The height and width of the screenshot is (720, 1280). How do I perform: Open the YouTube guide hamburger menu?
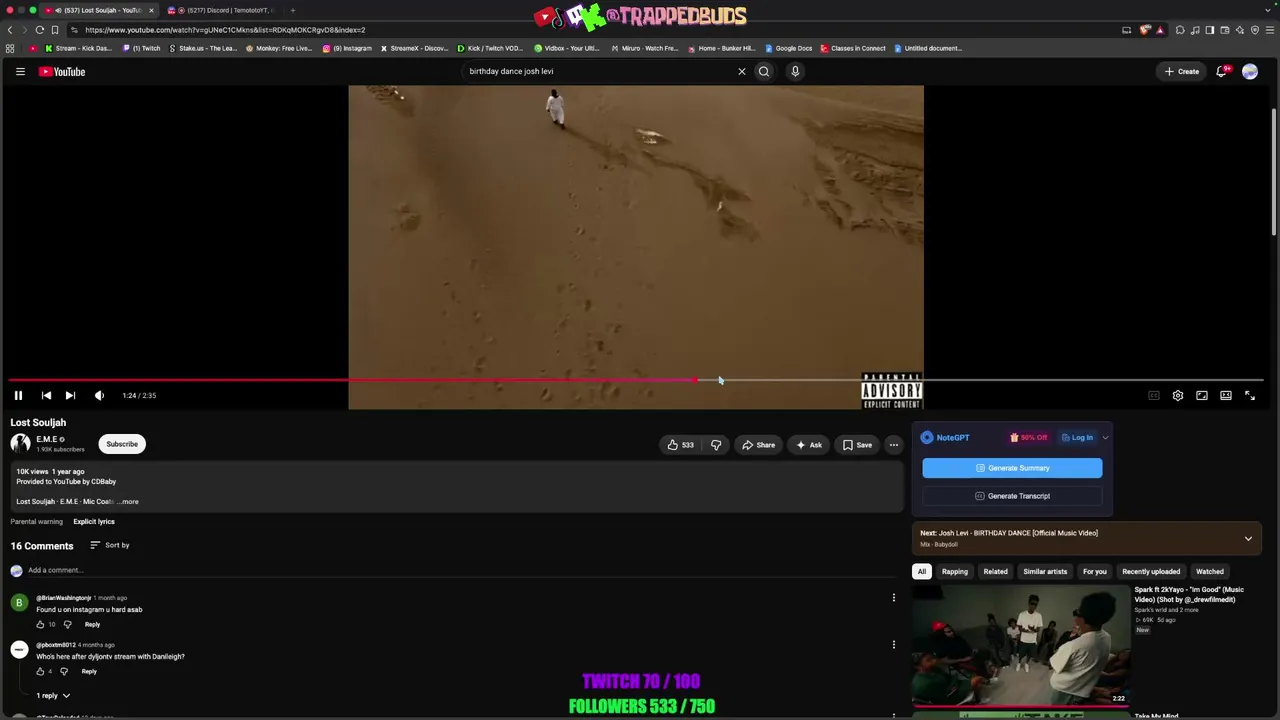tap(20, 71)
